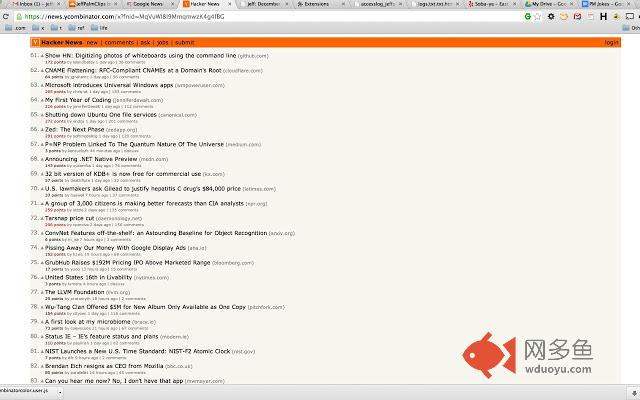Open 'U.S. lawmakers ask Gilead' story
The width and height of the screenshot is (640, 400).
pyautogui.click(x=143, y=189)
